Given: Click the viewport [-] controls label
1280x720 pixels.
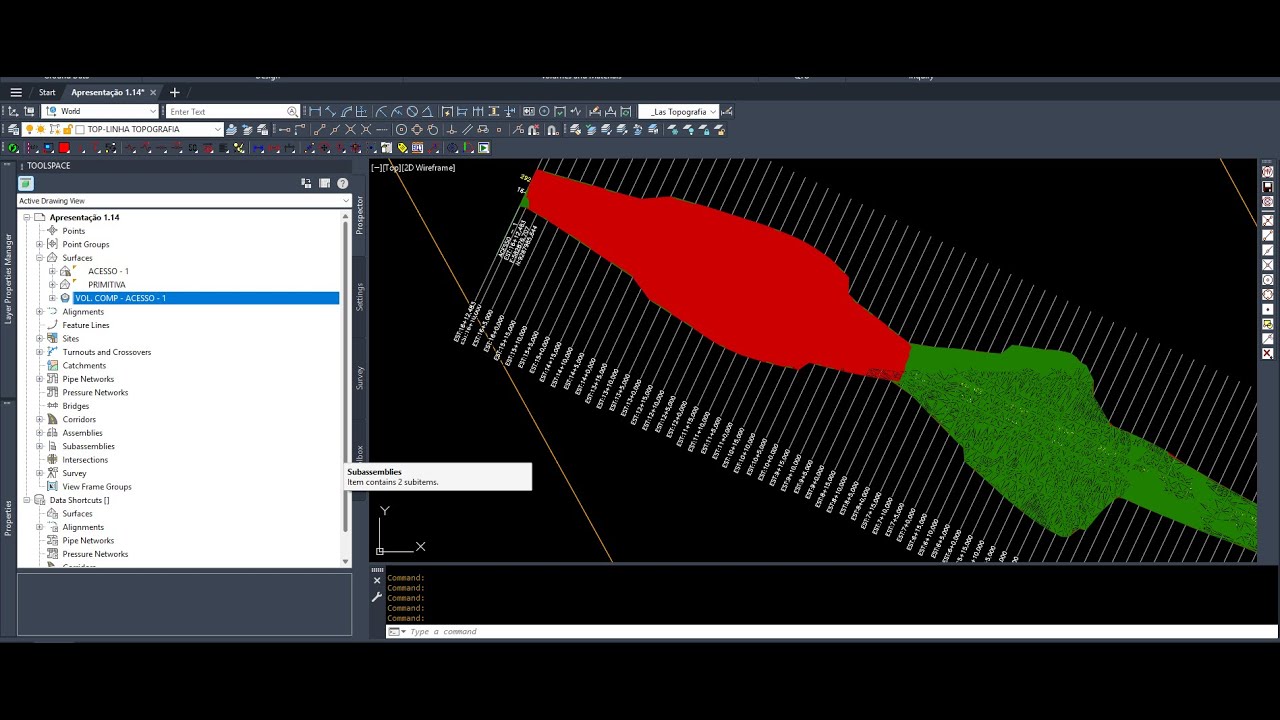Looking at the screenshot, I should tap(376, 168).
